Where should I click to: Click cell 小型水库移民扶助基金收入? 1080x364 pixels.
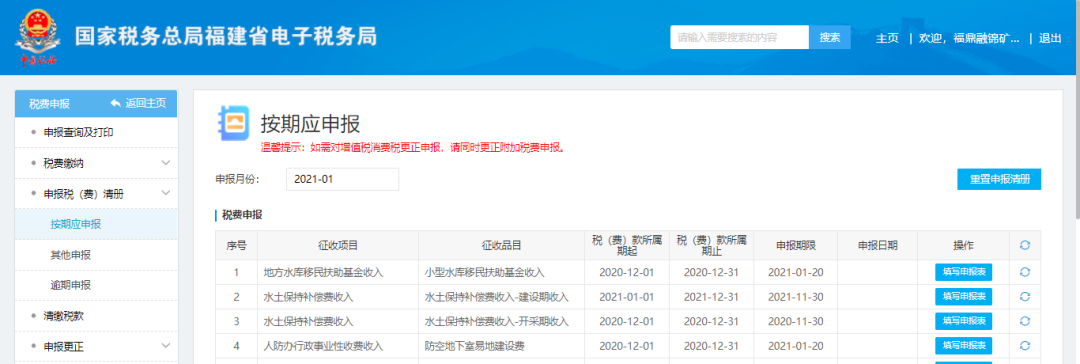(501, 272)
